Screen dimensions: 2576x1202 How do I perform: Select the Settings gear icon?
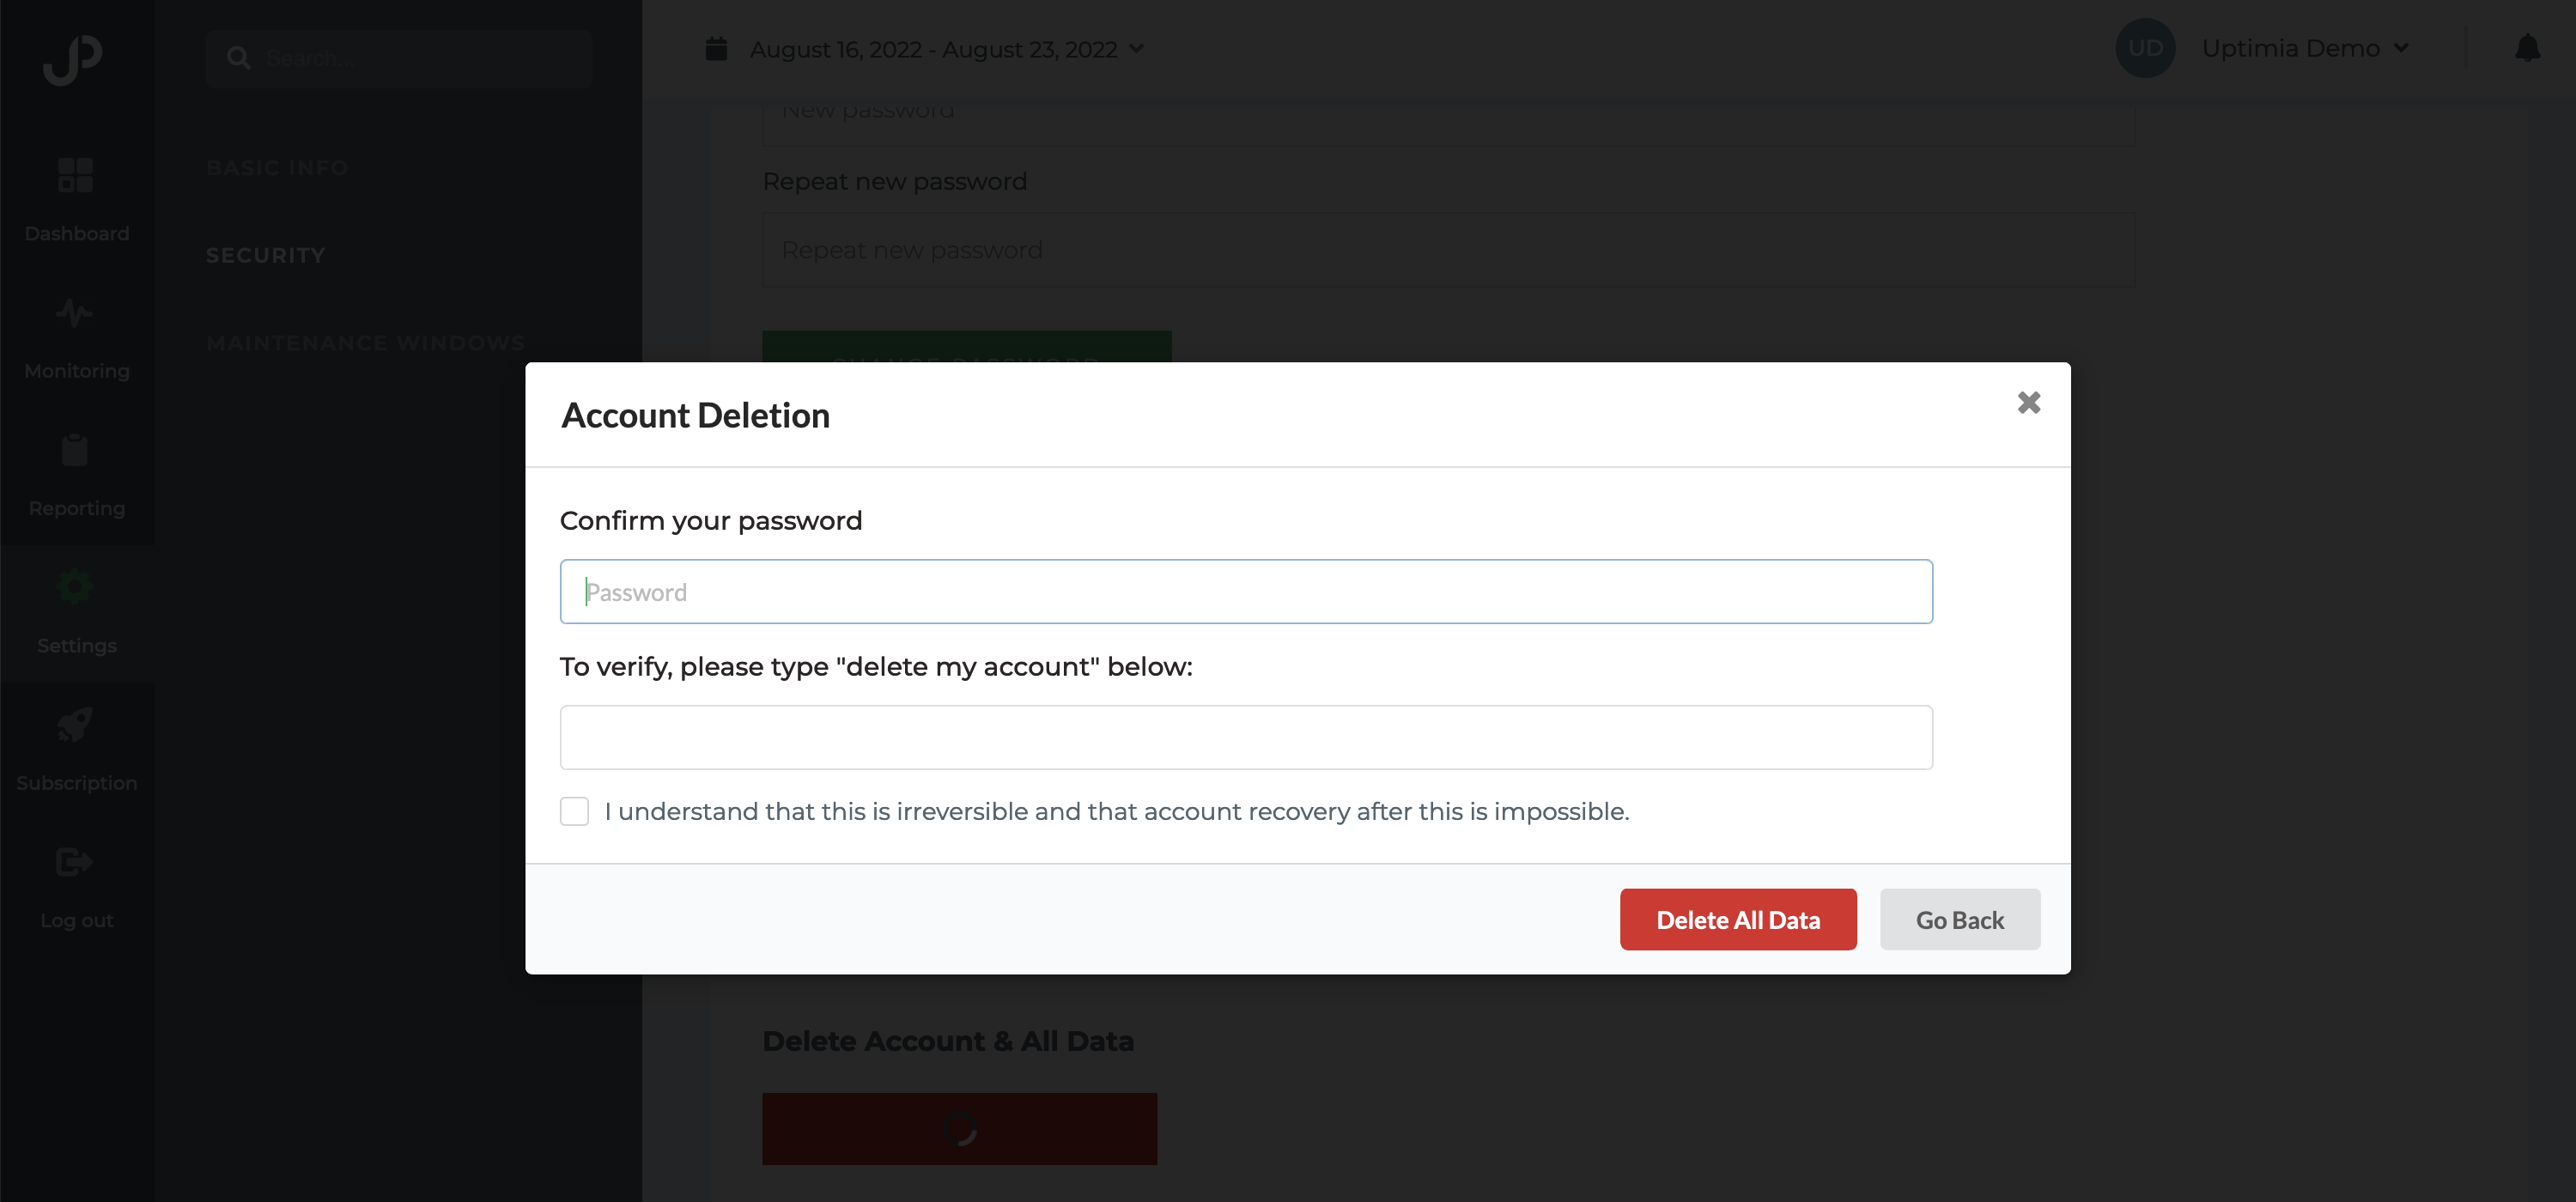click(75, 586)
